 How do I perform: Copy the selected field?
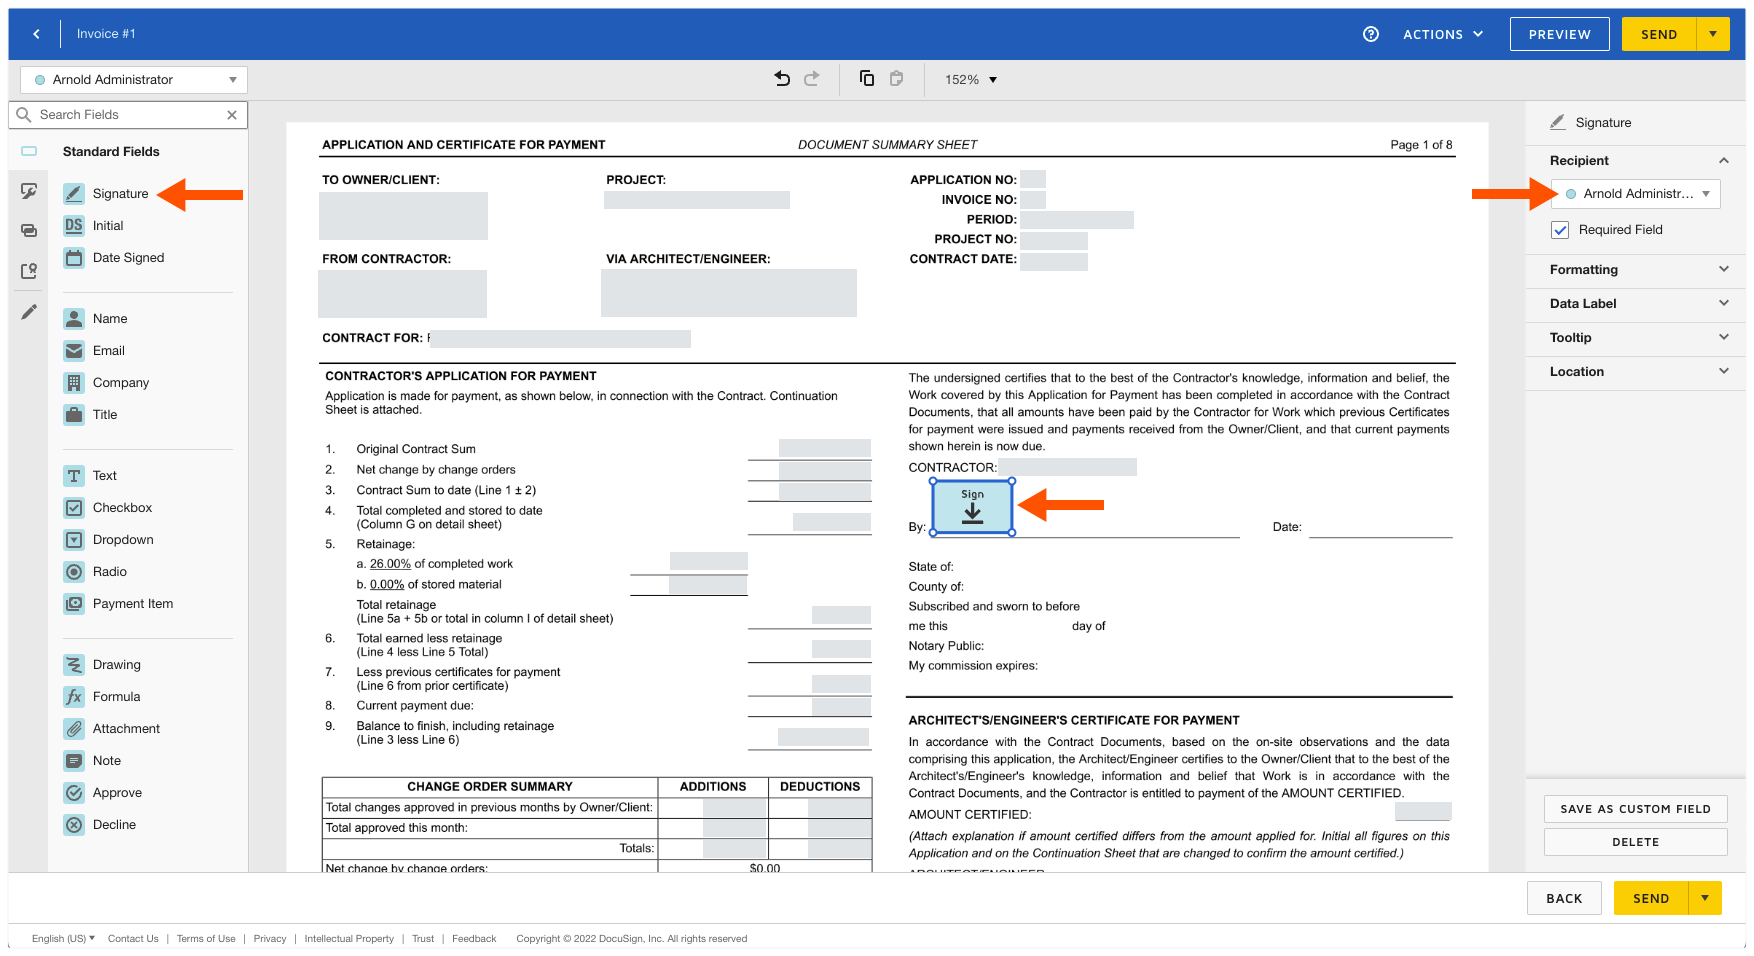(x=867, y=79)
